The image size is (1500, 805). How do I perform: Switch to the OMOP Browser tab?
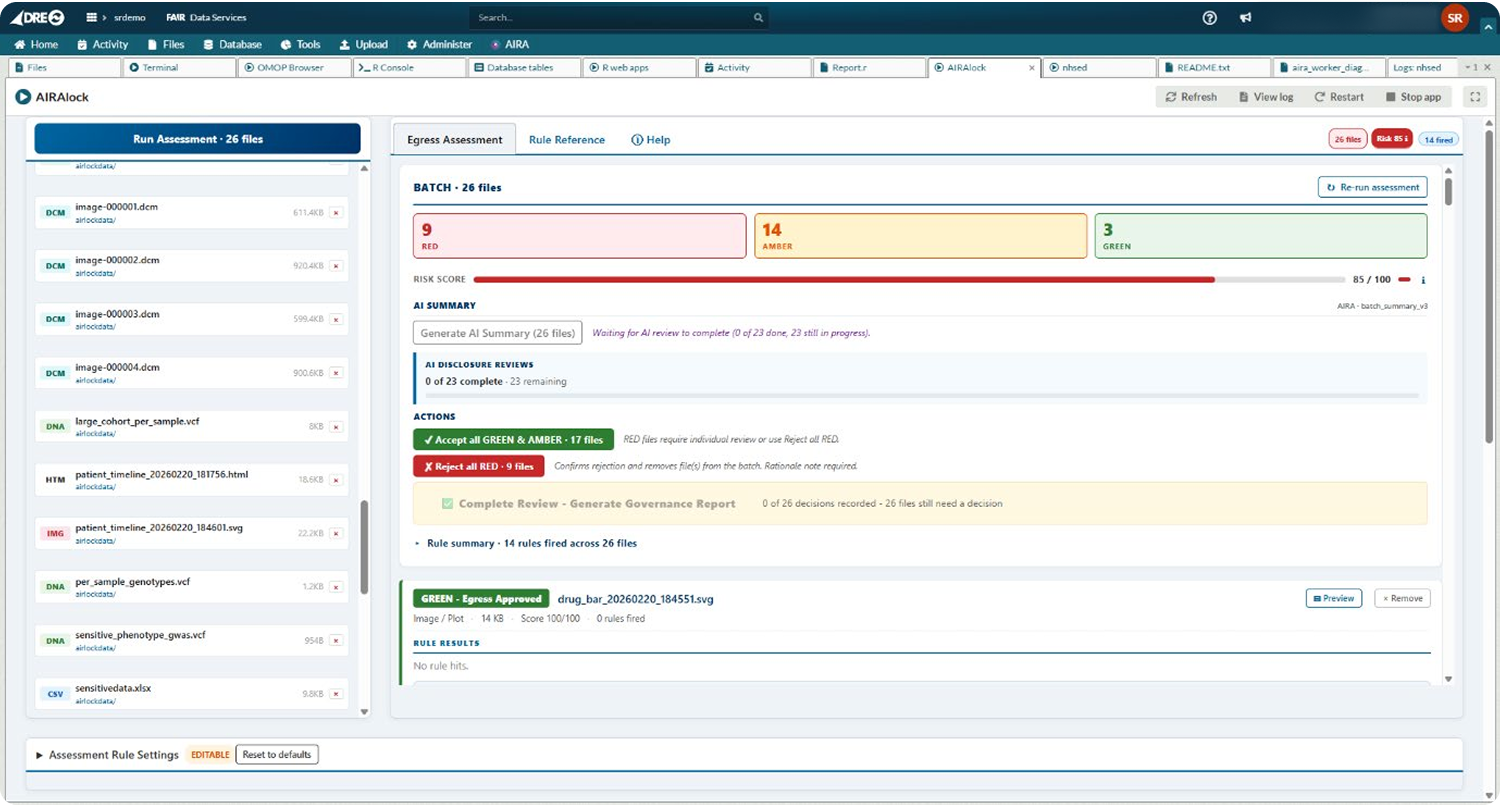295,68
